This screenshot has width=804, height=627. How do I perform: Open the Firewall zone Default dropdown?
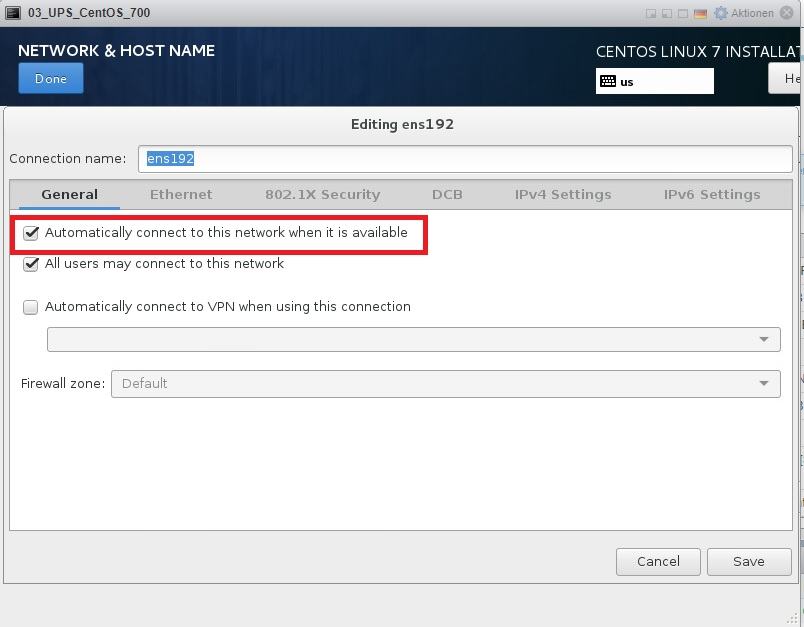pyautogui.click(x=446, y=383)
